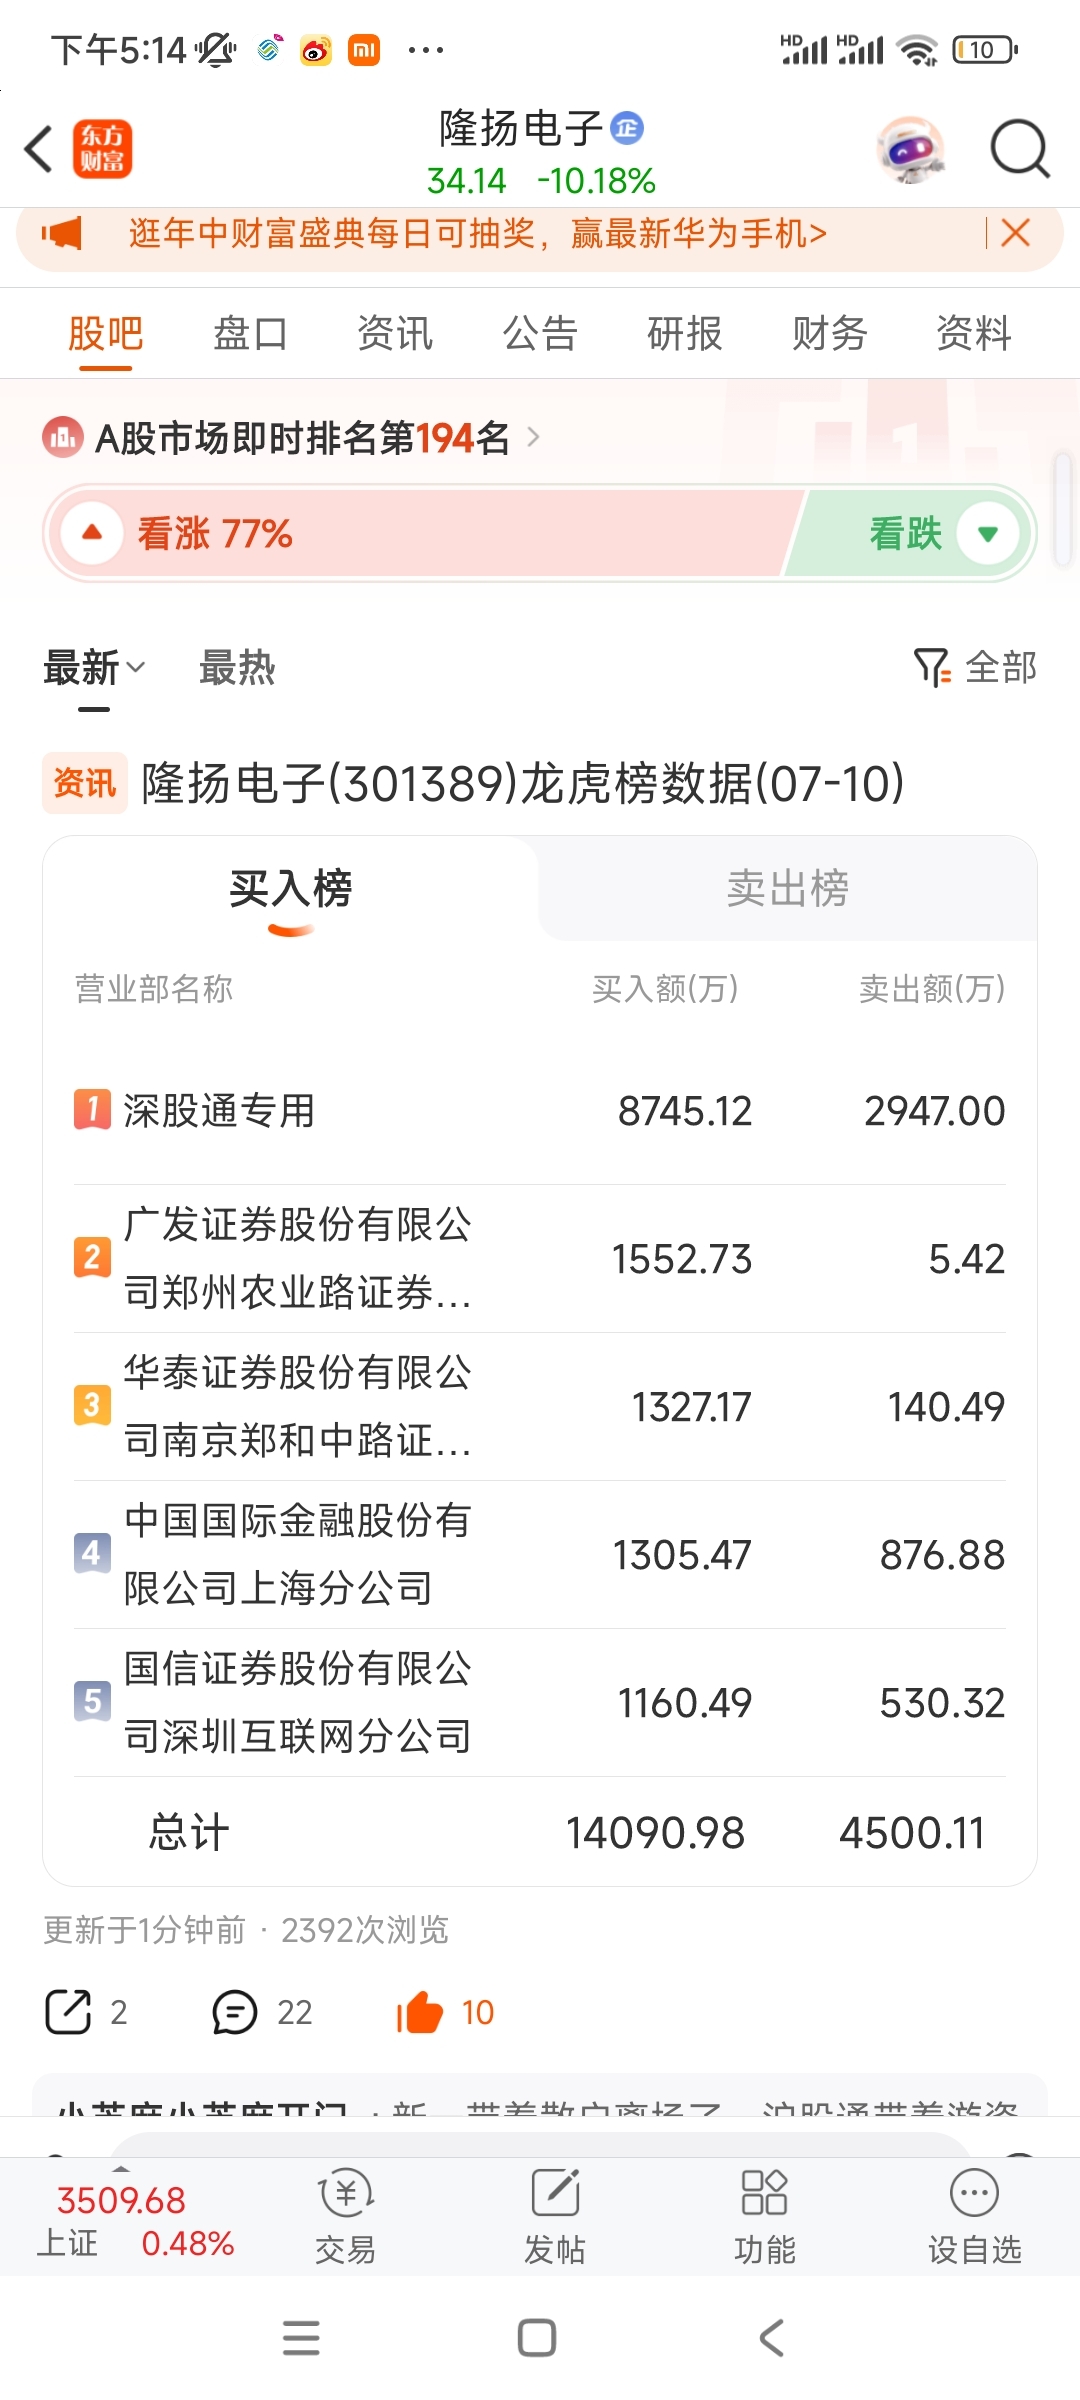This screenshot has width=1080, height=2400.
Task: Tap the ranking chart icon beside A股市场
Action: pyautogui.click(x=63, y=437)
